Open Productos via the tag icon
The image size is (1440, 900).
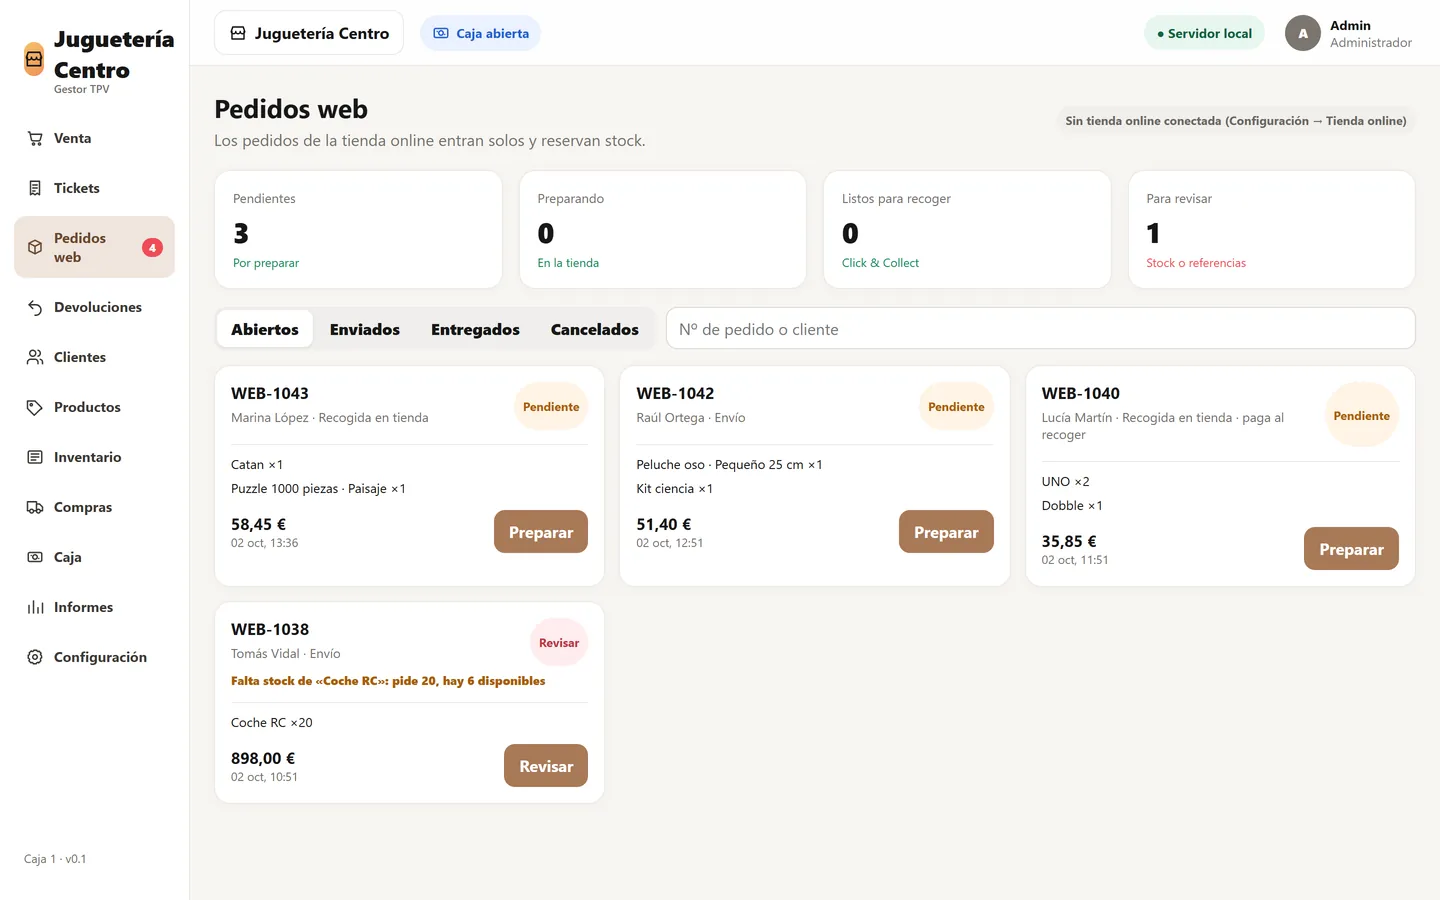35,407
